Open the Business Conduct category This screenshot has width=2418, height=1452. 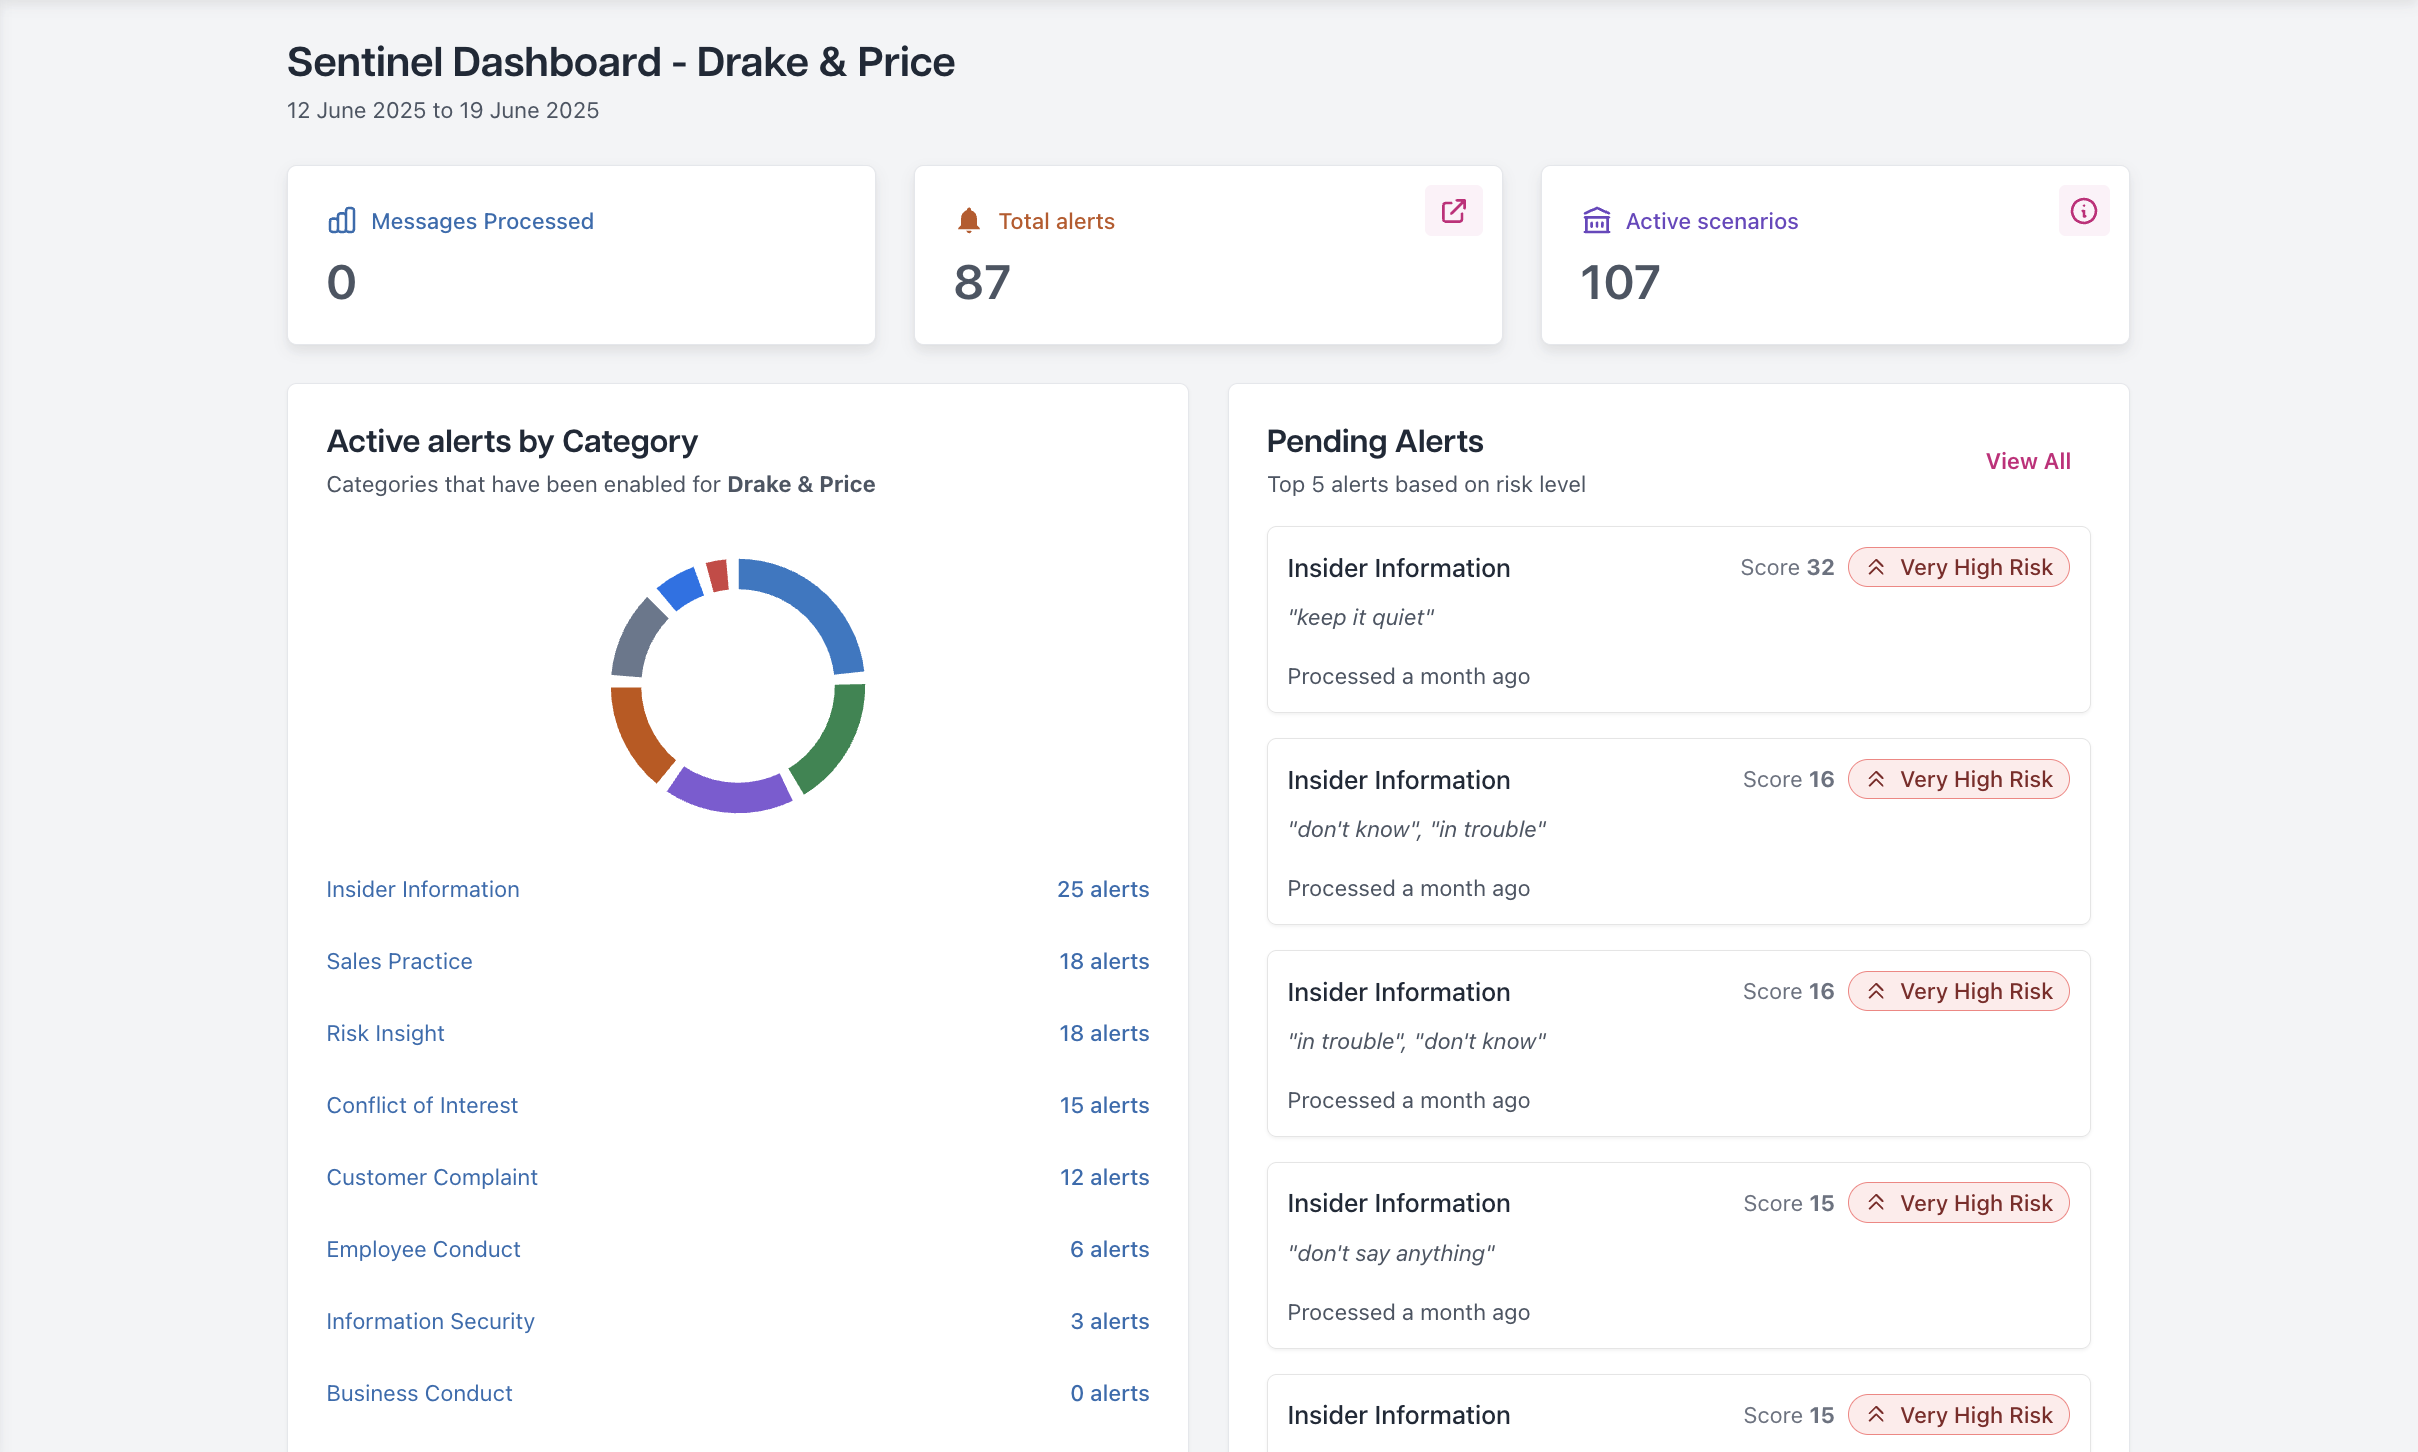coord(419,1393)
